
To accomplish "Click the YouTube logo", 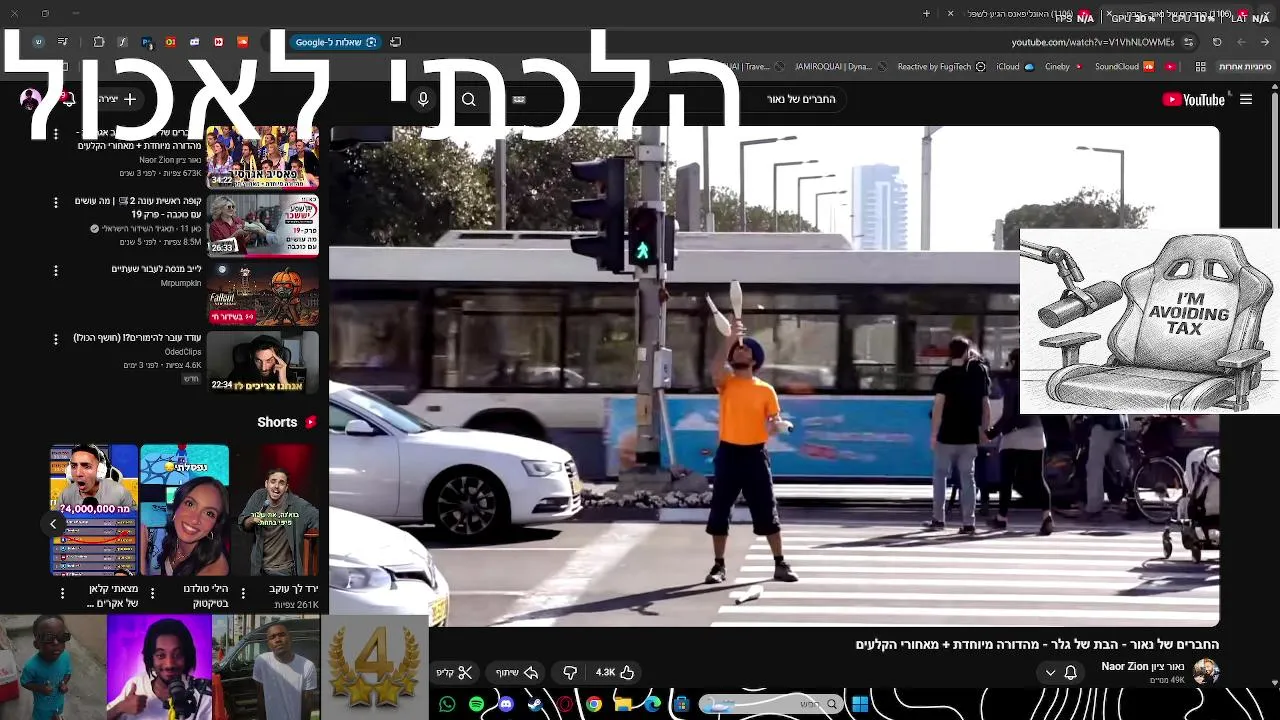I will click(x=1194, y=99).
